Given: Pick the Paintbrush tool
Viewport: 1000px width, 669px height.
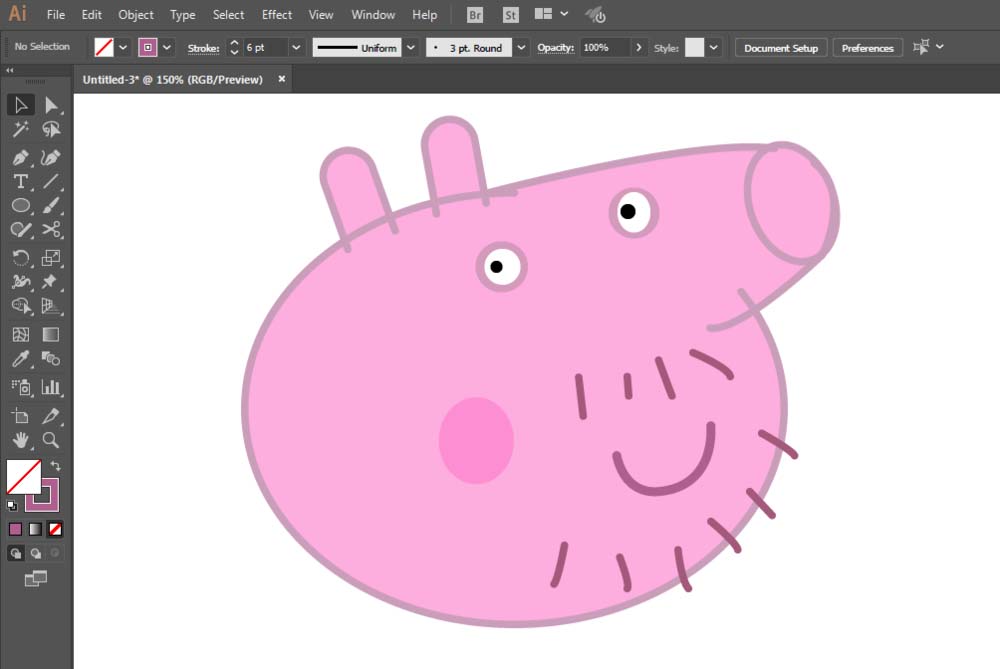Looking at the screenshot, I should (51, 205).
